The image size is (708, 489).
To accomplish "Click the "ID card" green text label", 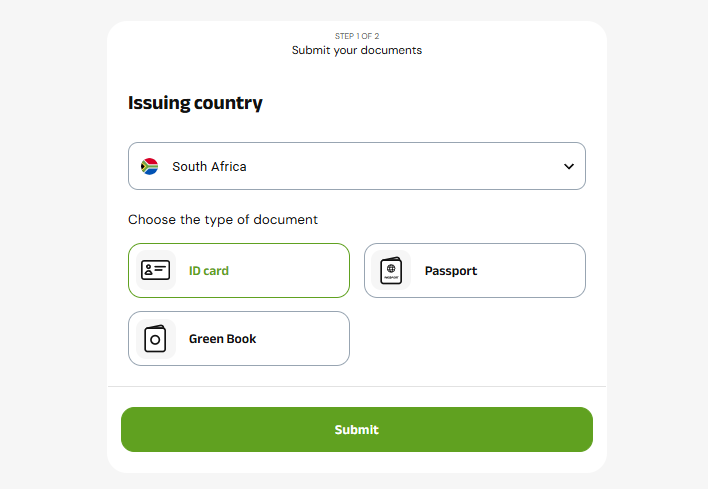I will (209, 271).
